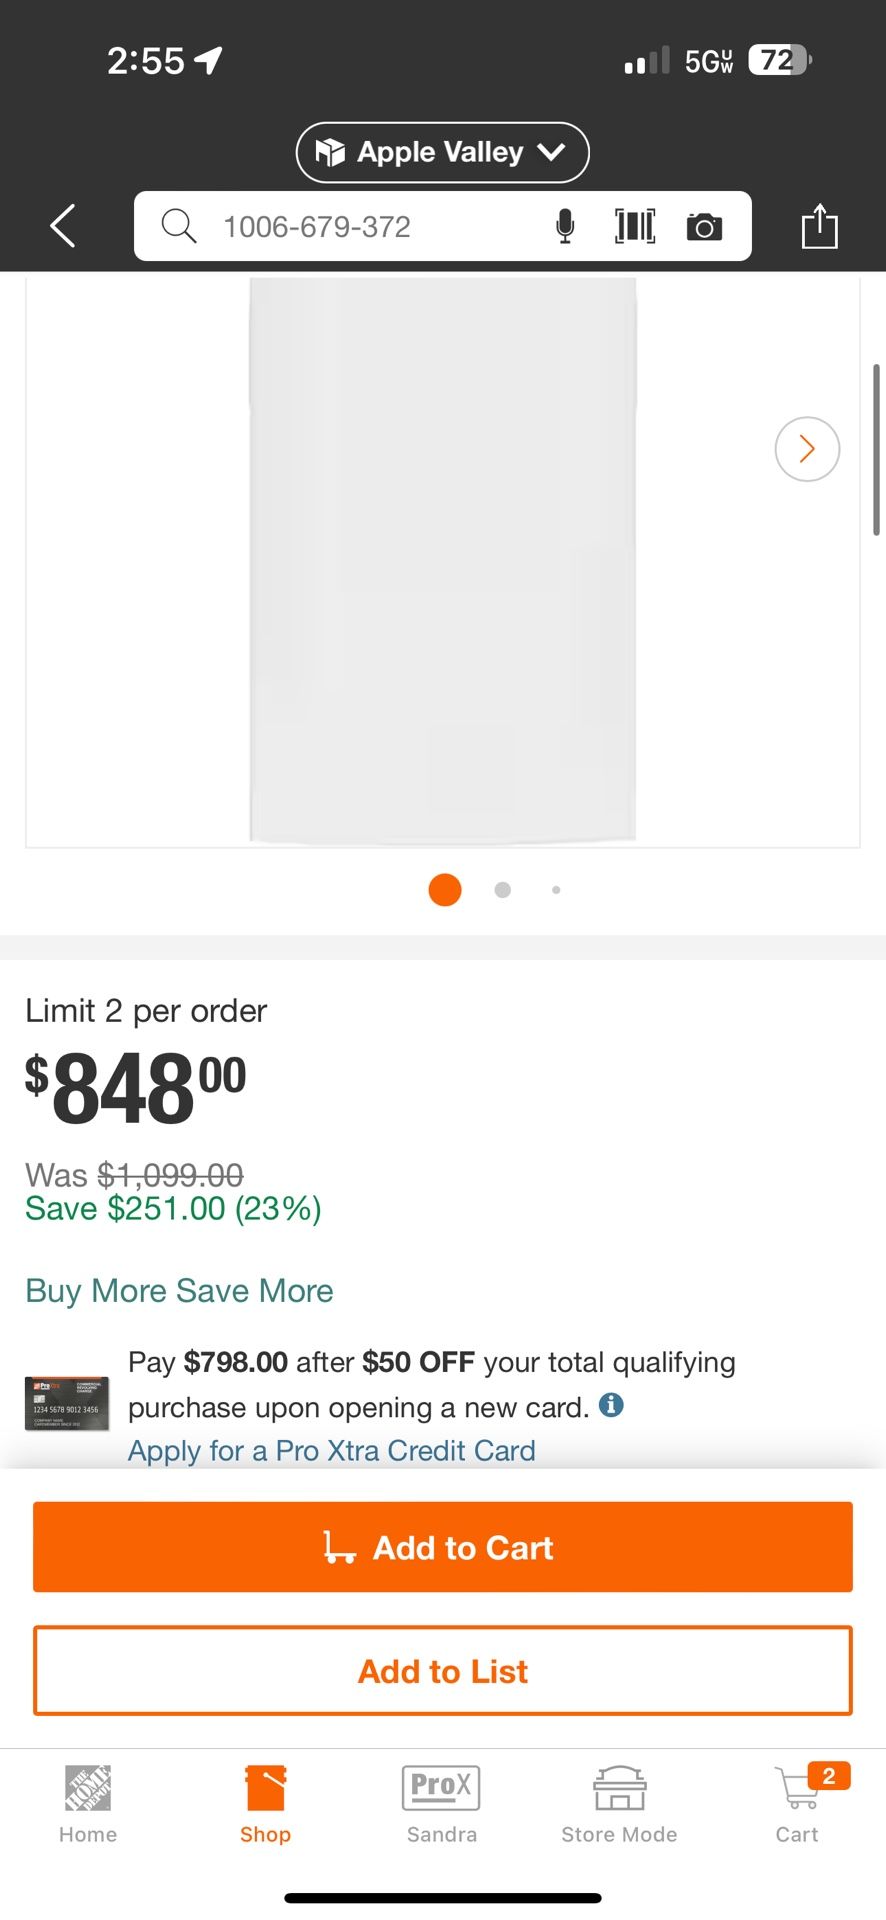Select the second carousel dot indicator
The image size is (886, 1920).
[x=502, y=890]
